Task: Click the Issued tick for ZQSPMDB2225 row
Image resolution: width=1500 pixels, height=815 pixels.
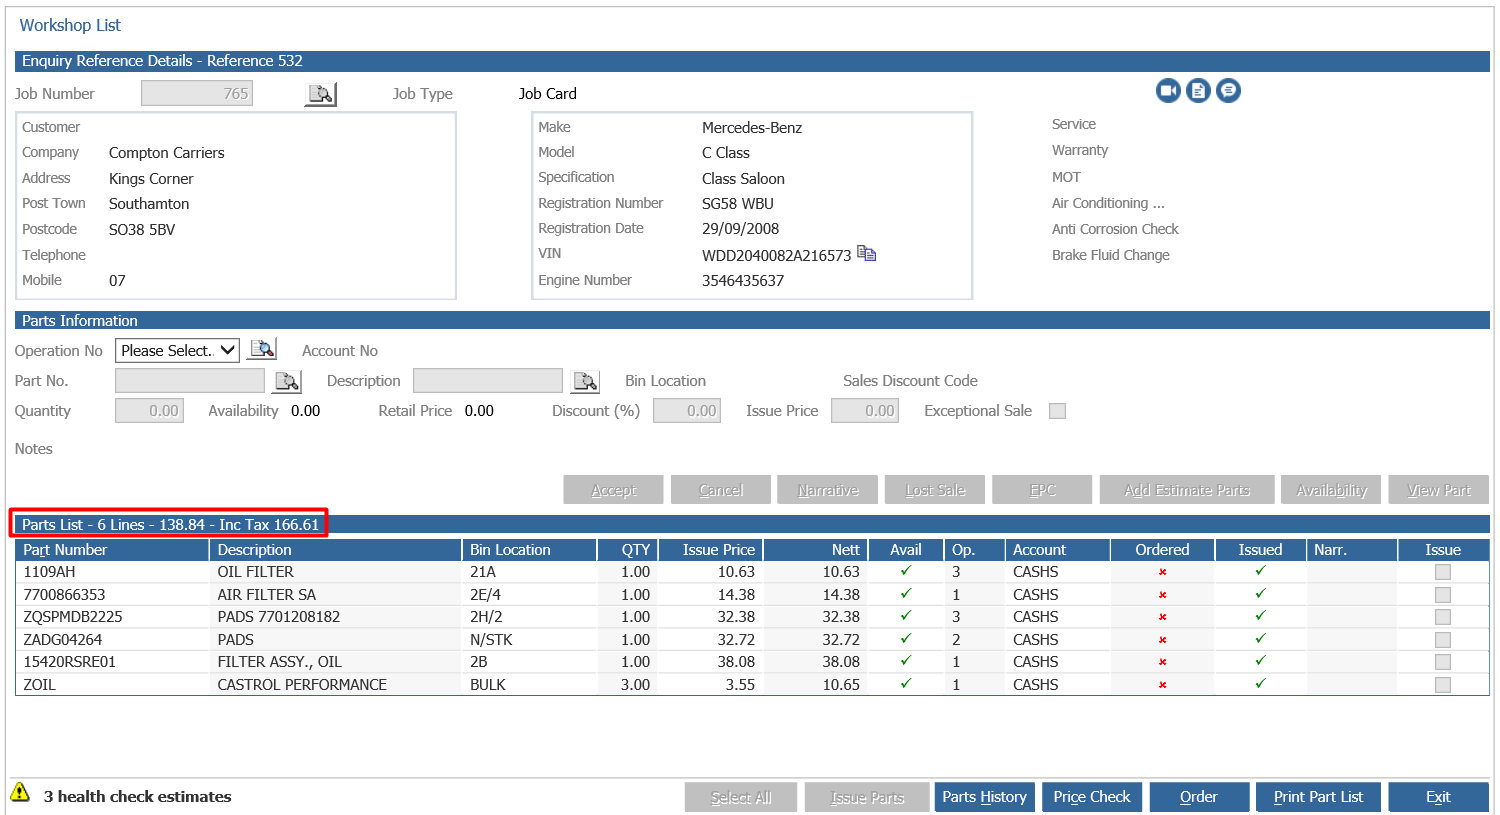Action: 1260,616
